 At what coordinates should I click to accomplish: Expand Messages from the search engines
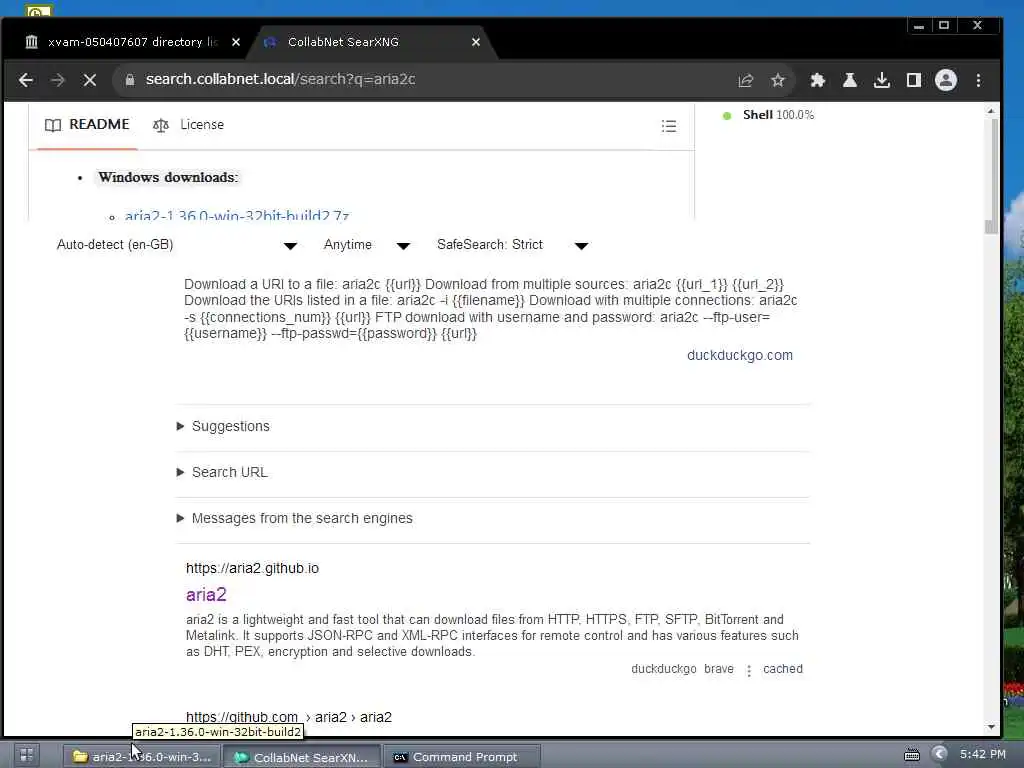click(294, 519)
